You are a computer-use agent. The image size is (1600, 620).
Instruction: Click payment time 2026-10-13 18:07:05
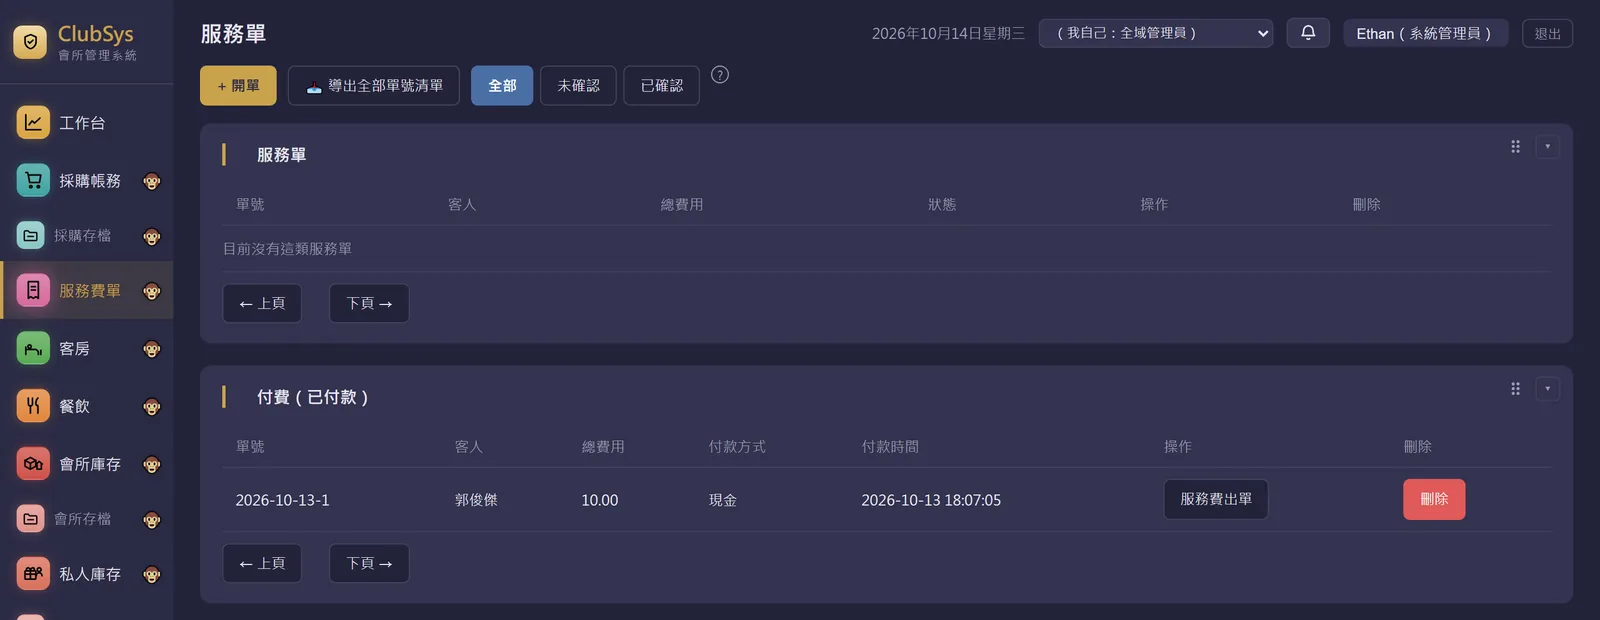(931, 500)
